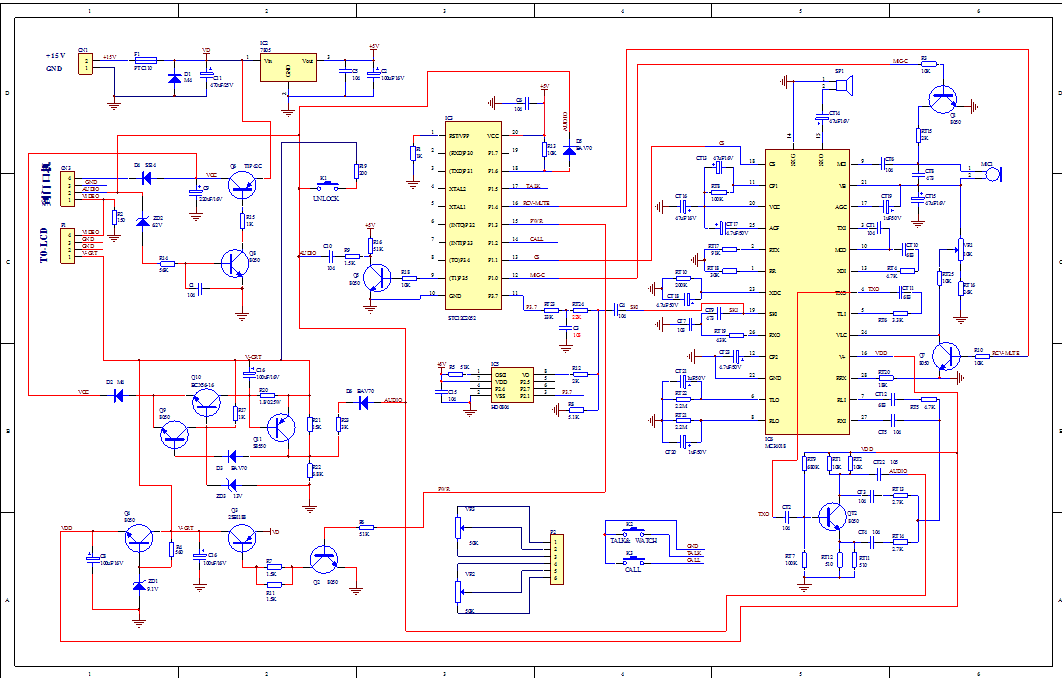This screenshot has height=678, width=1062.
Task: Click the VR3 50K potentiometer
Action: (459, 527)
